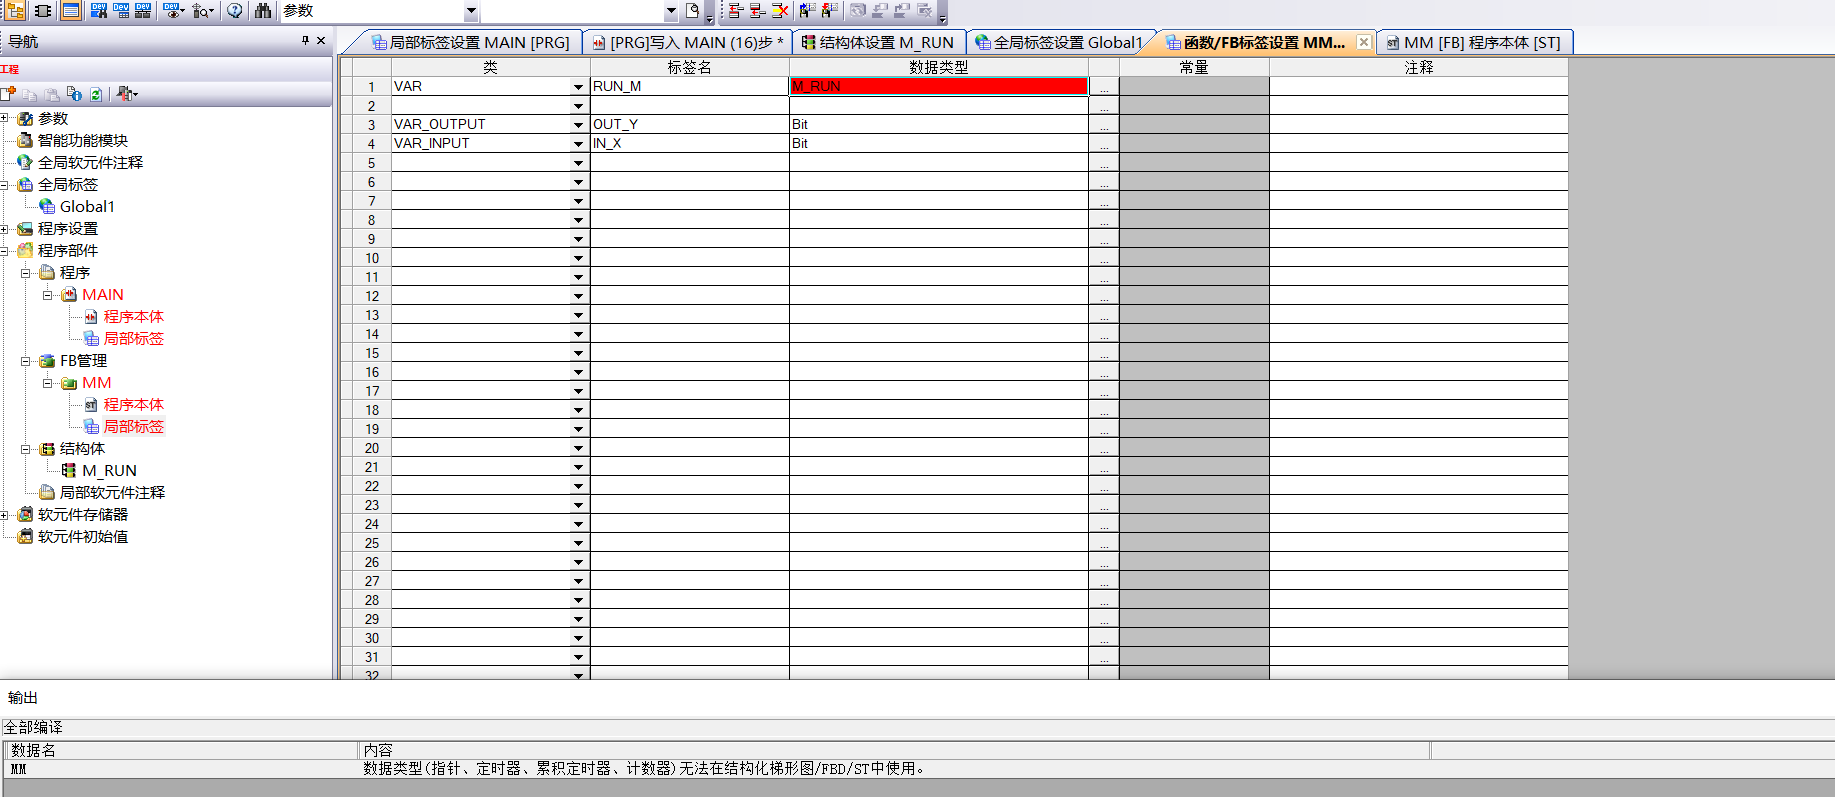This screenshot has width=1835, height=797.
Task: Click the new data icon in navigation toolbar
Action: point(9,94)
